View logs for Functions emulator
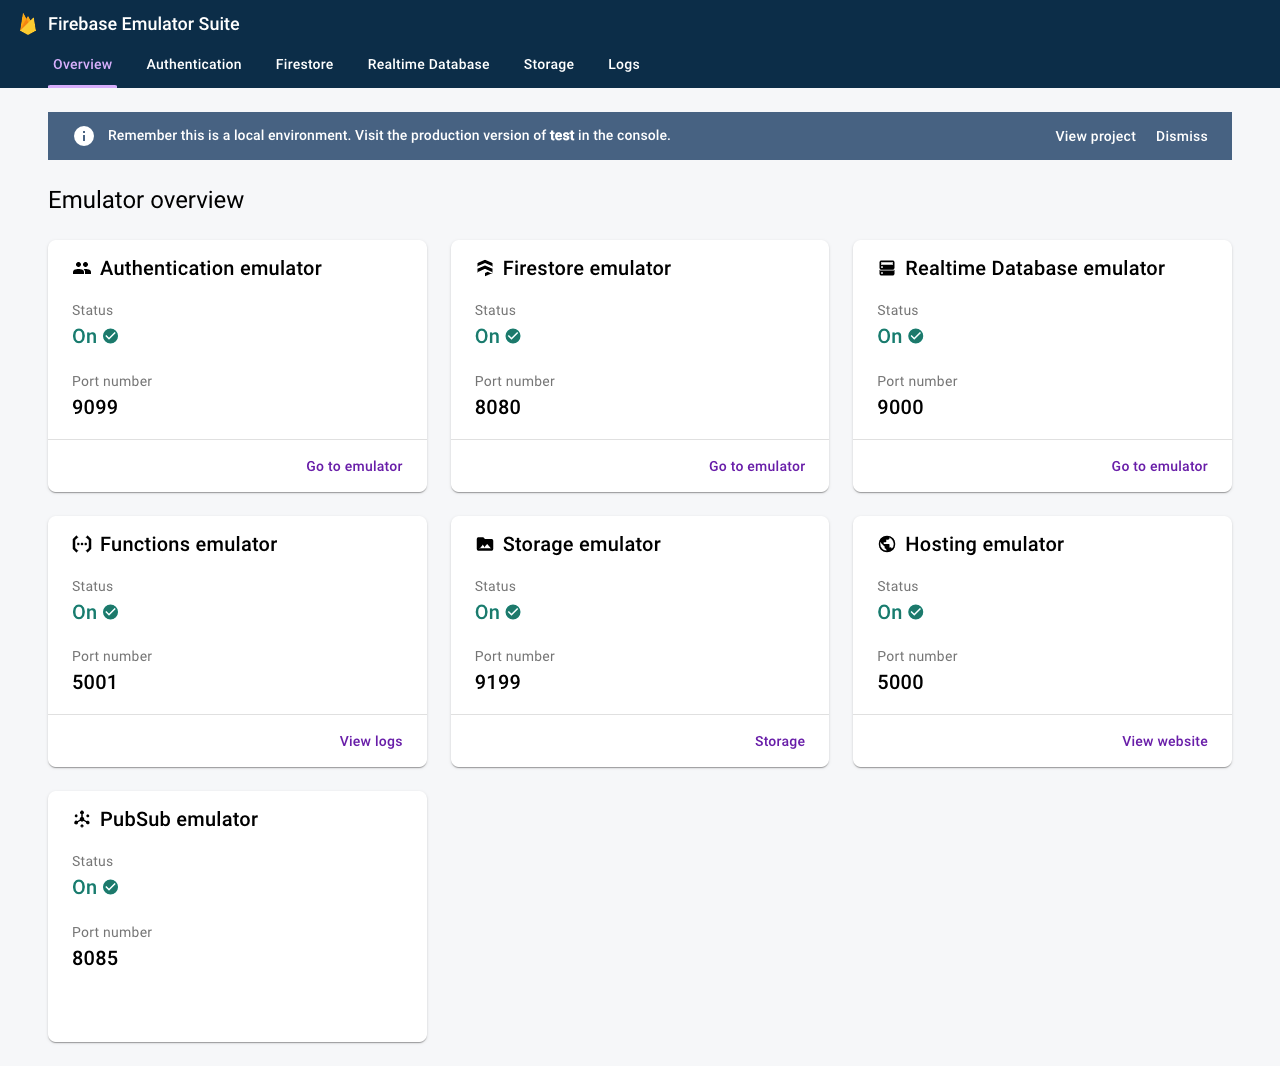Image resolution: width=1280 pixels, height=1066 pixels. (x=371, y=741)
